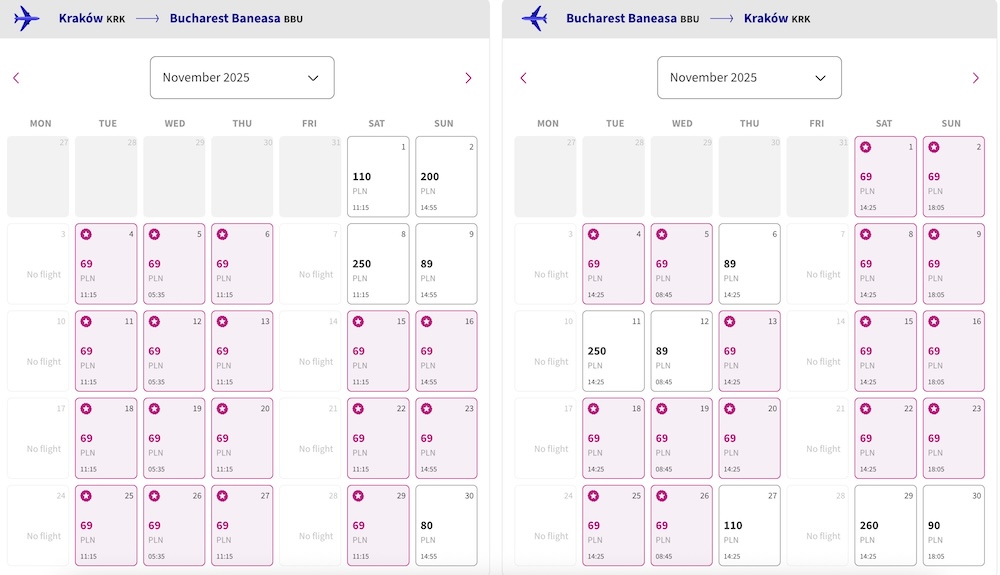The image size is (1000, 575).
Task: Choose 30 November outbound flight at 80 PLN
Action: point(446,525)
